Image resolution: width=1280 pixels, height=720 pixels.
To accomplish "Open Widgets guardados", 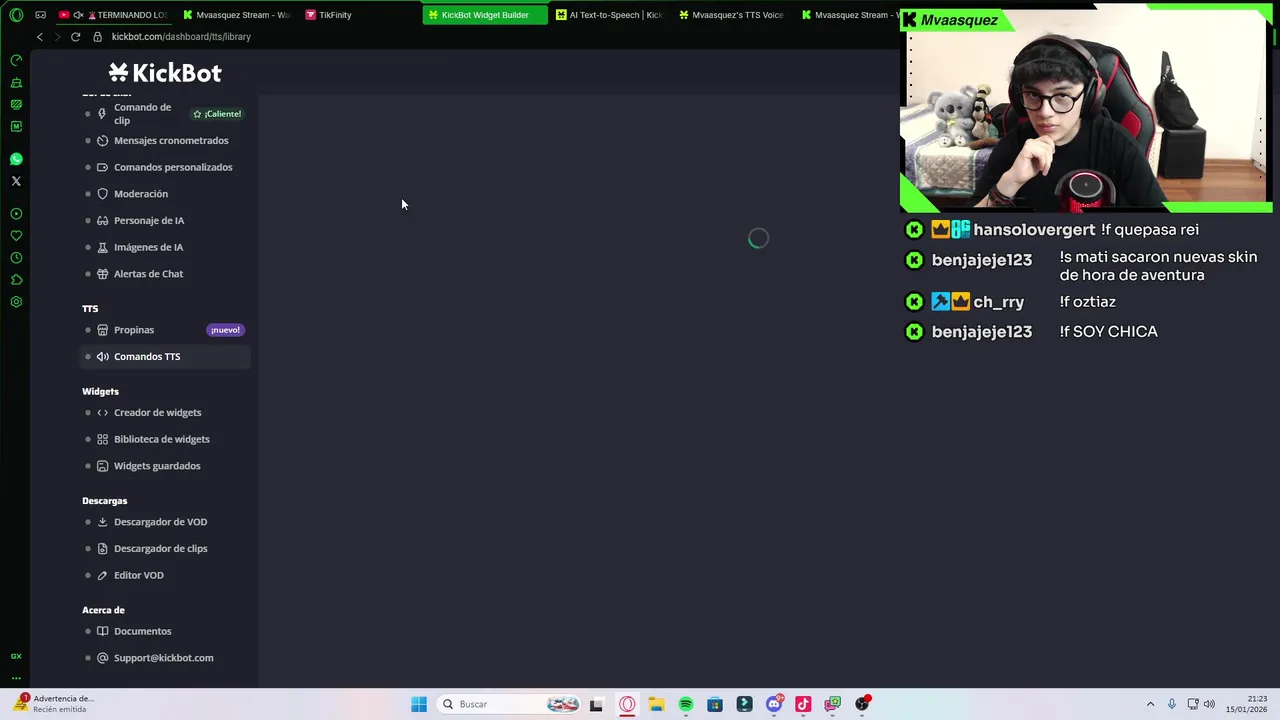I will click(157, 466).
